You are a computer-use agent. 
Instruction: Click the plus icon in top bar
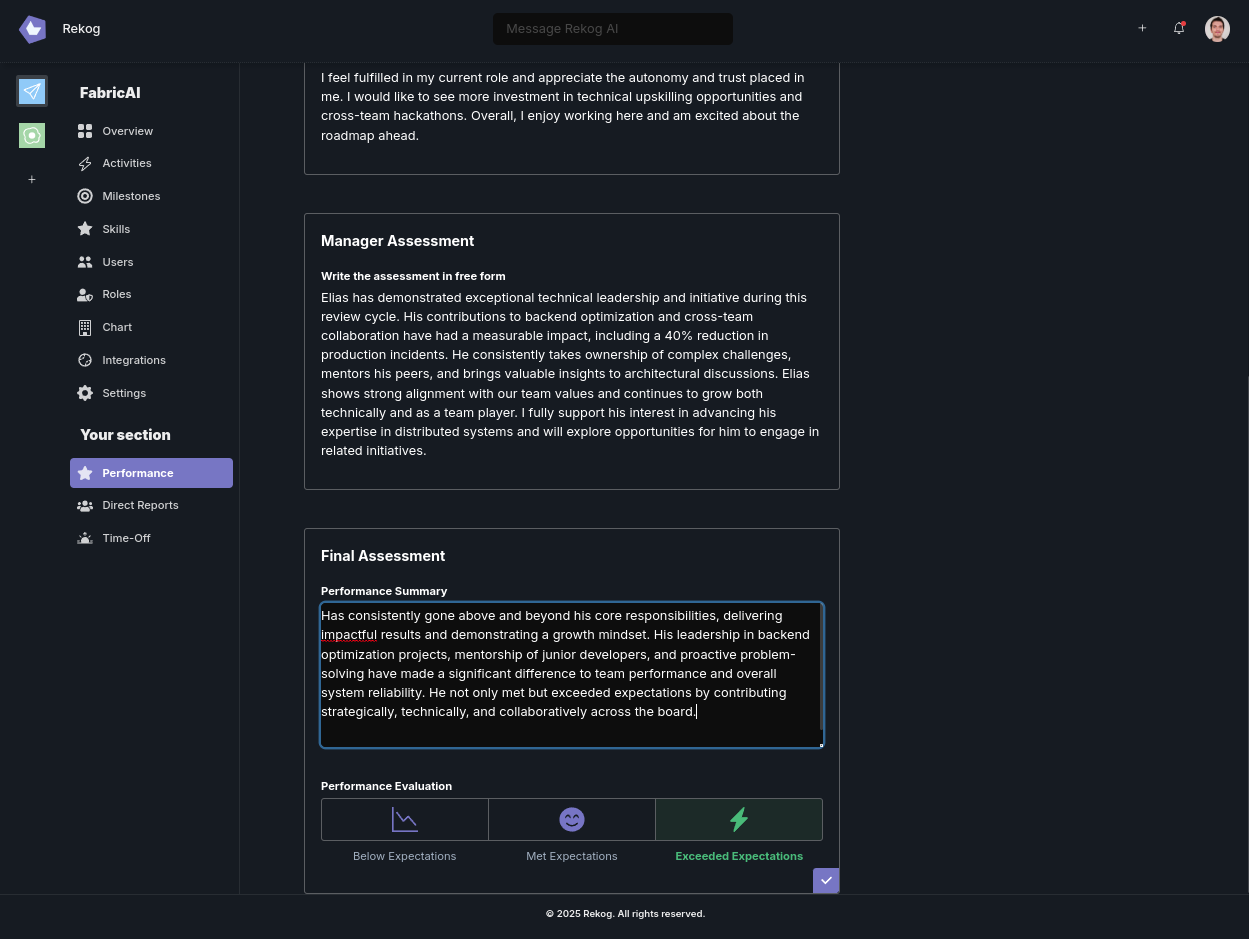point(1142,28)
